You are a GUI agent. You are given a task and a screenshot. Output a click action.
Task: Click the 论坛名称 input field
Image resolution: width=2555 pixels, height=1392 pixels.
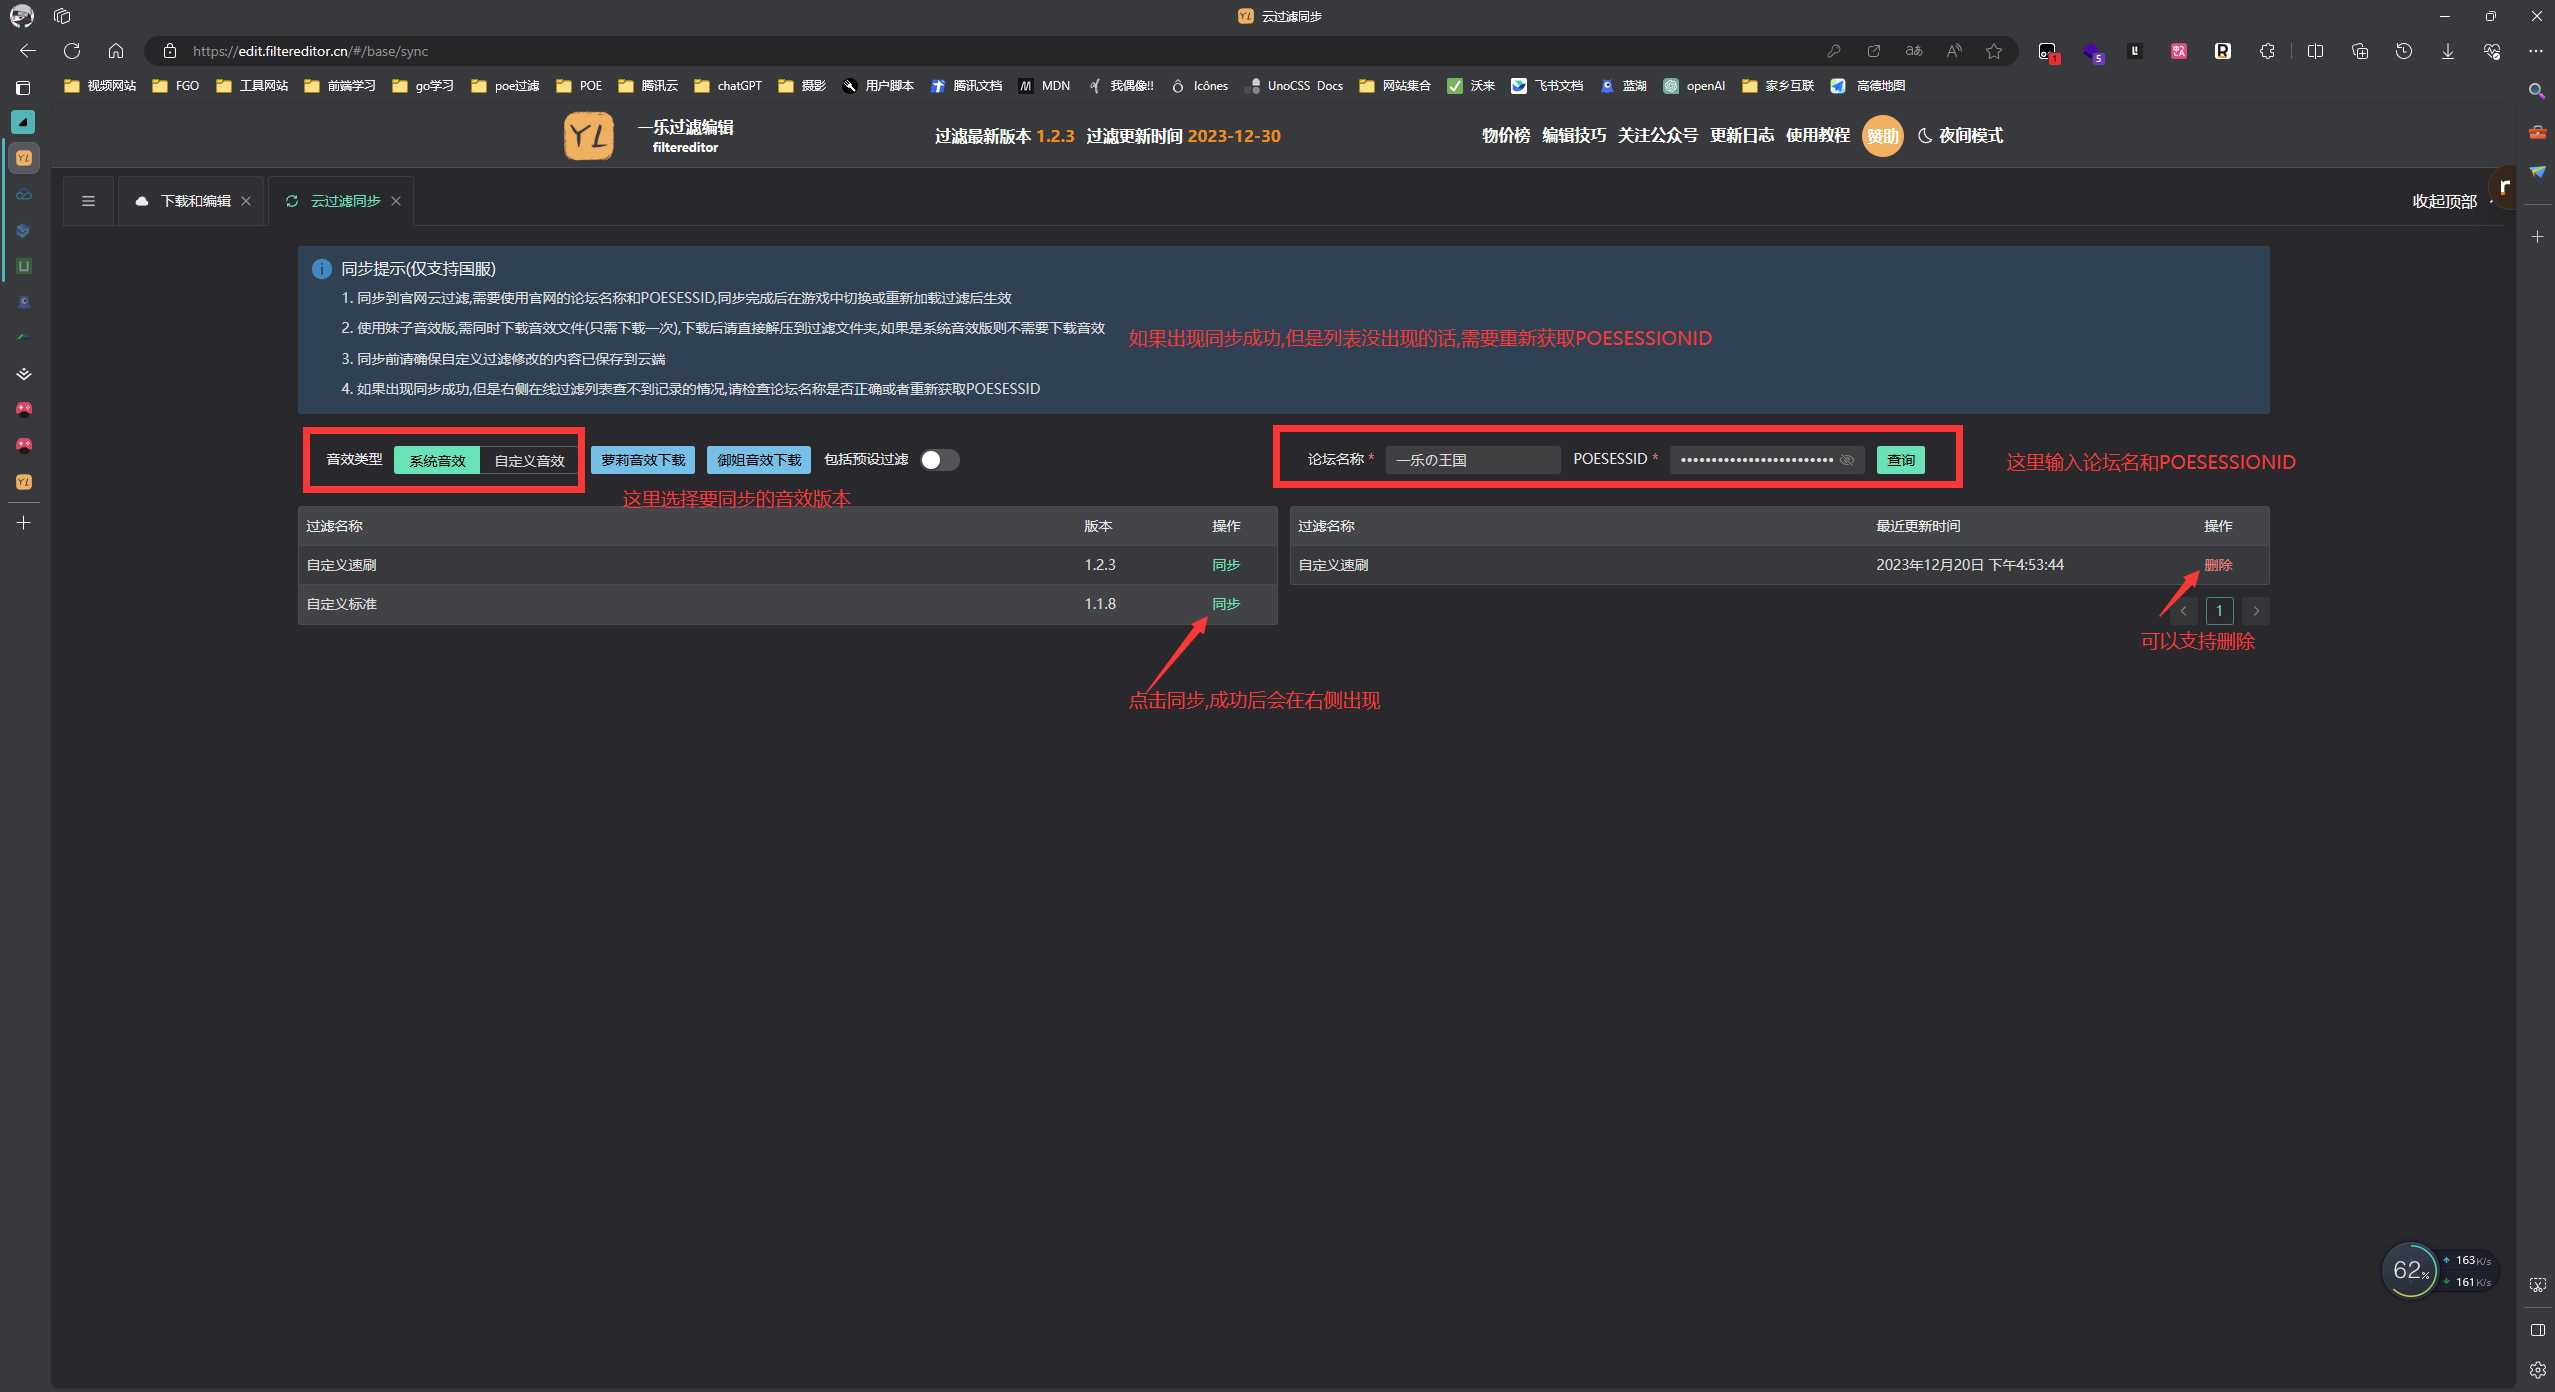1472,460
